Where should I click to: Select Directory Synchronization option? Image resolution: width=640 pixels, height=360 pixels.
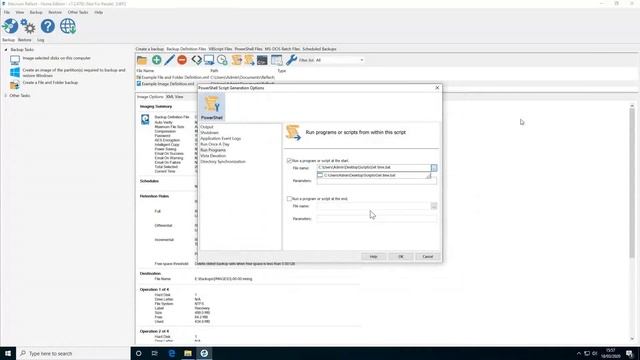[223, 162]
